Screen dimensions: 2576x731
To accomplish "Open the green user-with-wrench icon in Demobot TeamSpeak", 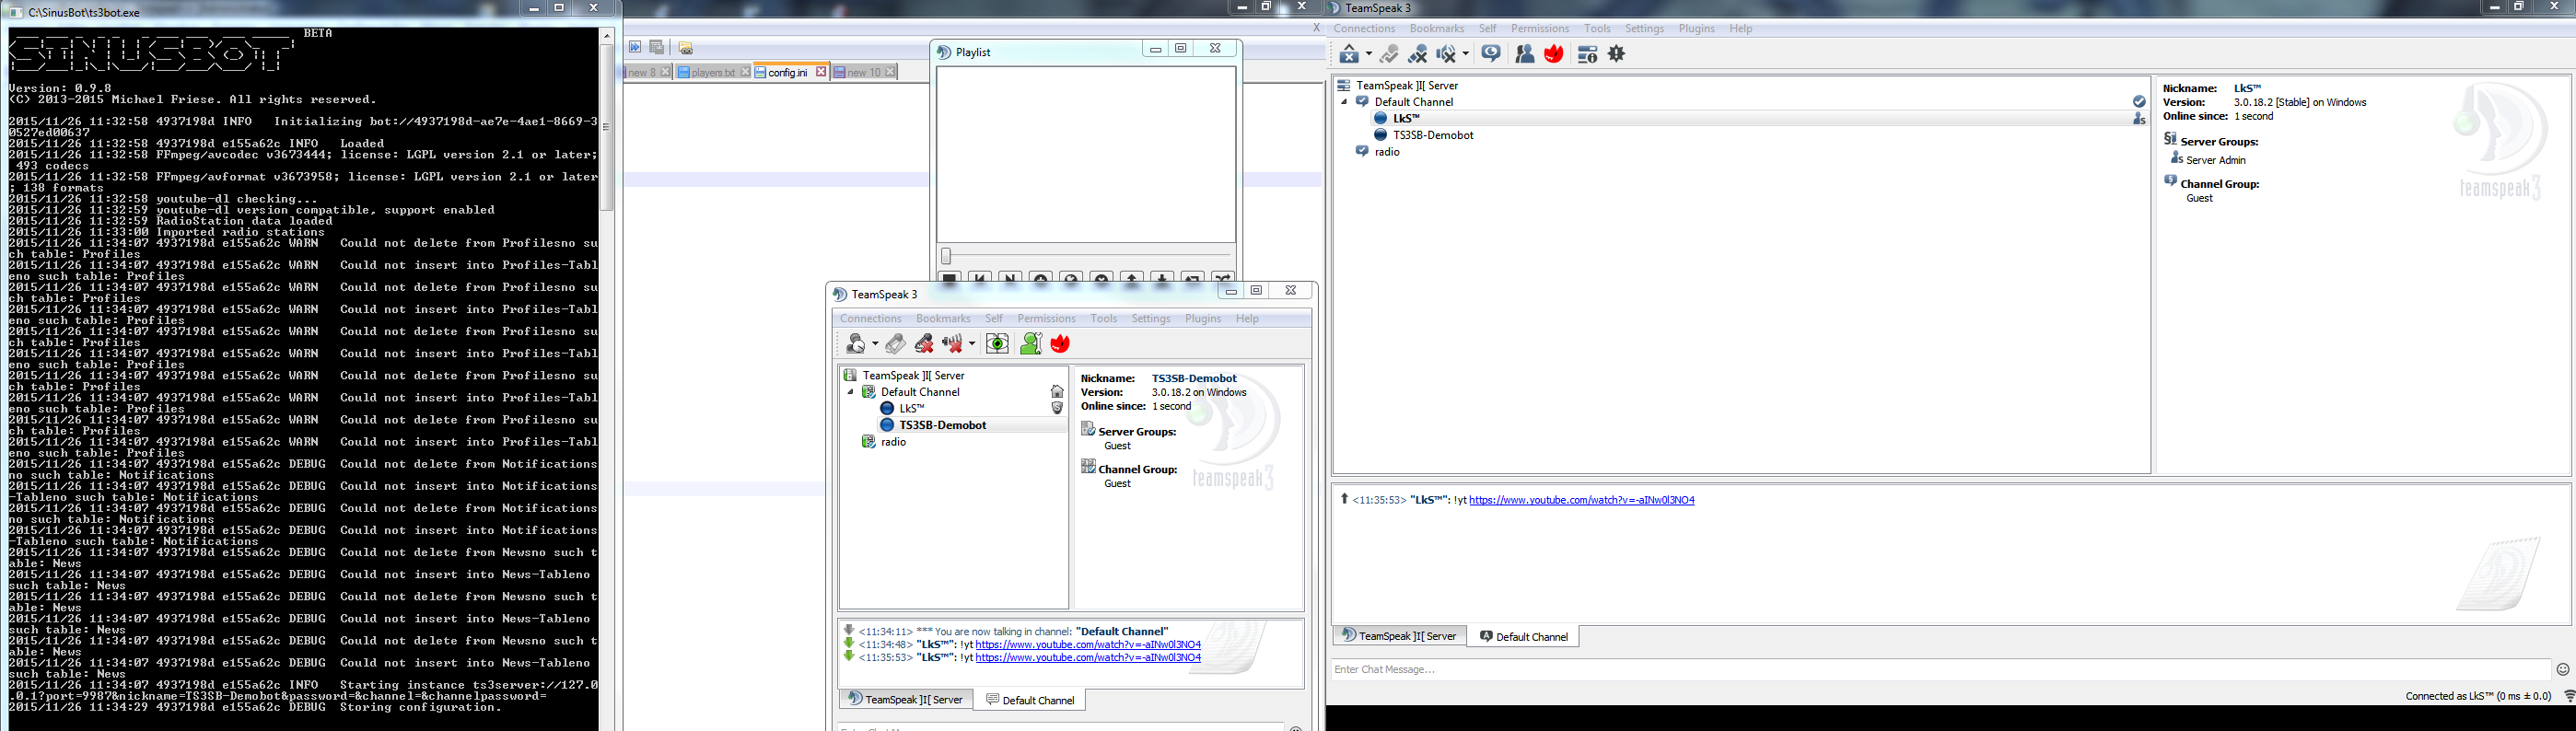I will click(x=1031, y=344).
